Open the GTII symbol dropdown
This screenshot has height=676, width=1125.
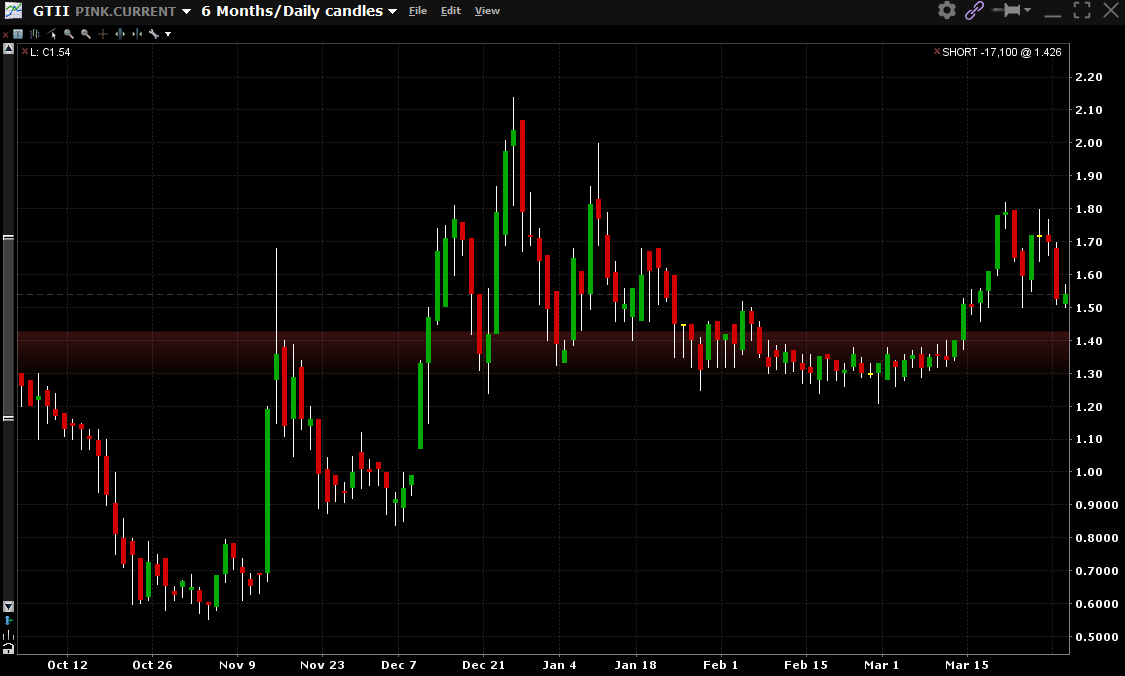coord(187,11)
